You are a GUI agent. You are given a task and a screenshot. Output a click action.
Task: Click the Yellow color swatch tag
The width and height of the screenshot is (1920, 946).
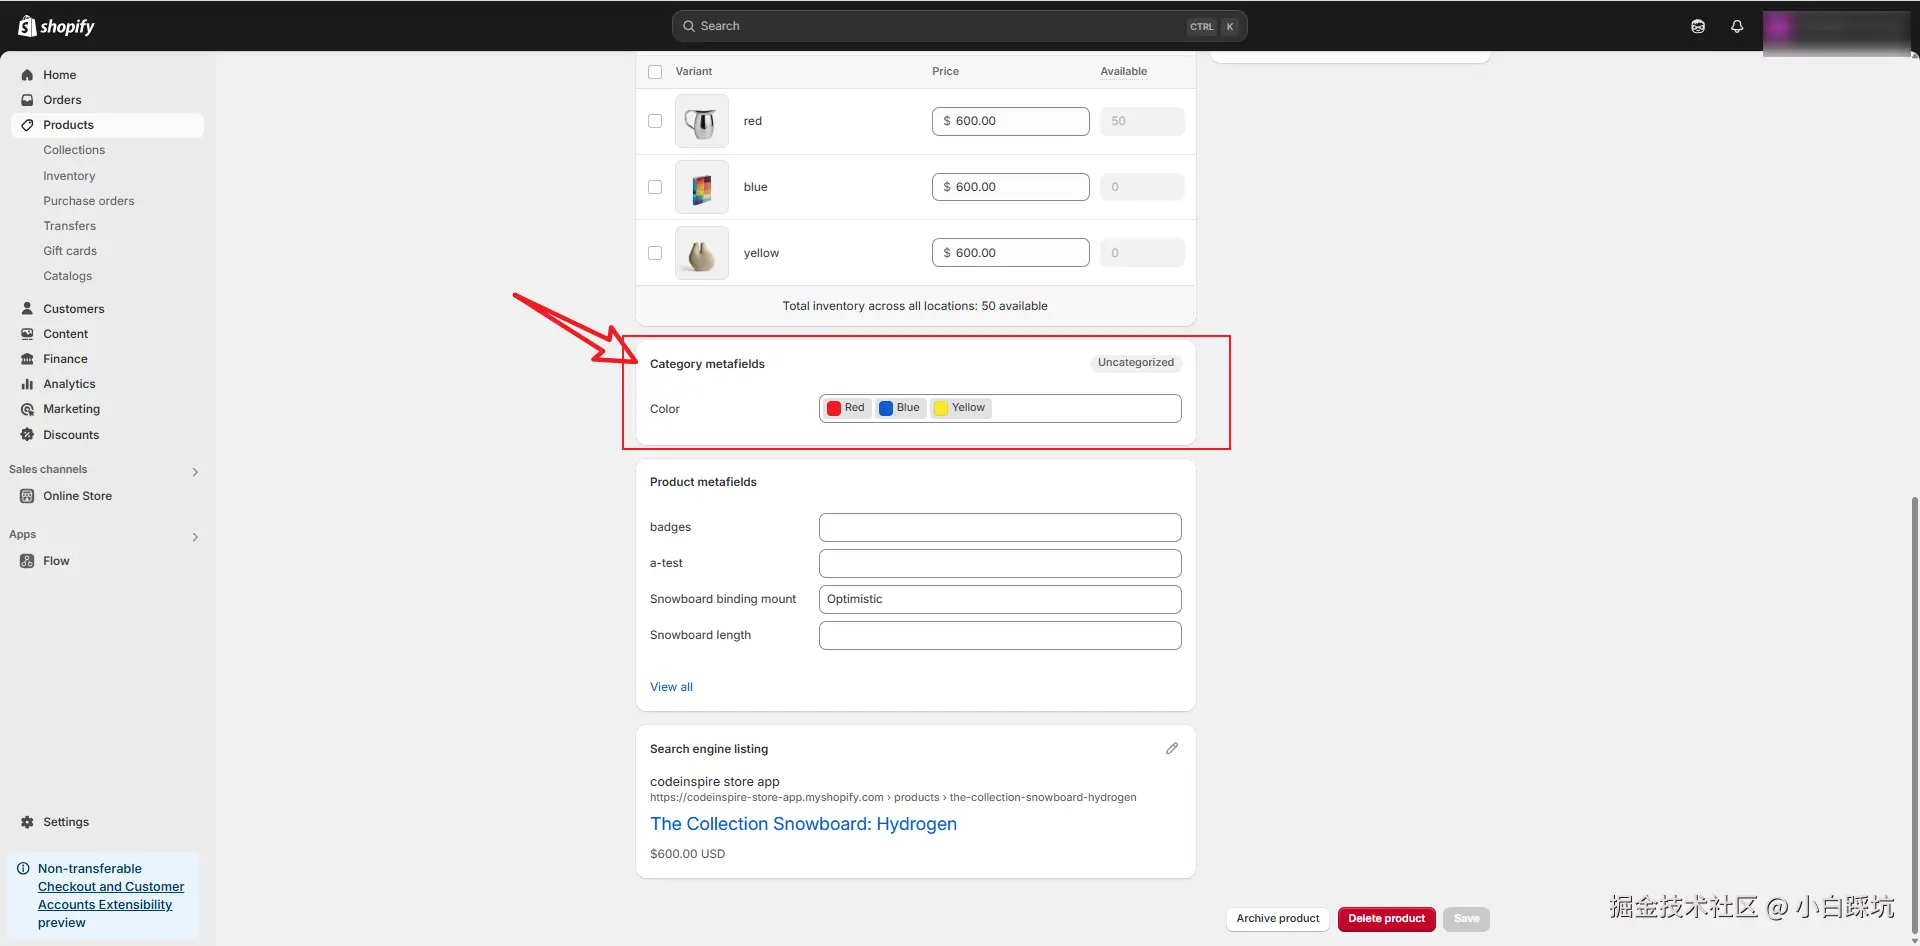[961, 408]
